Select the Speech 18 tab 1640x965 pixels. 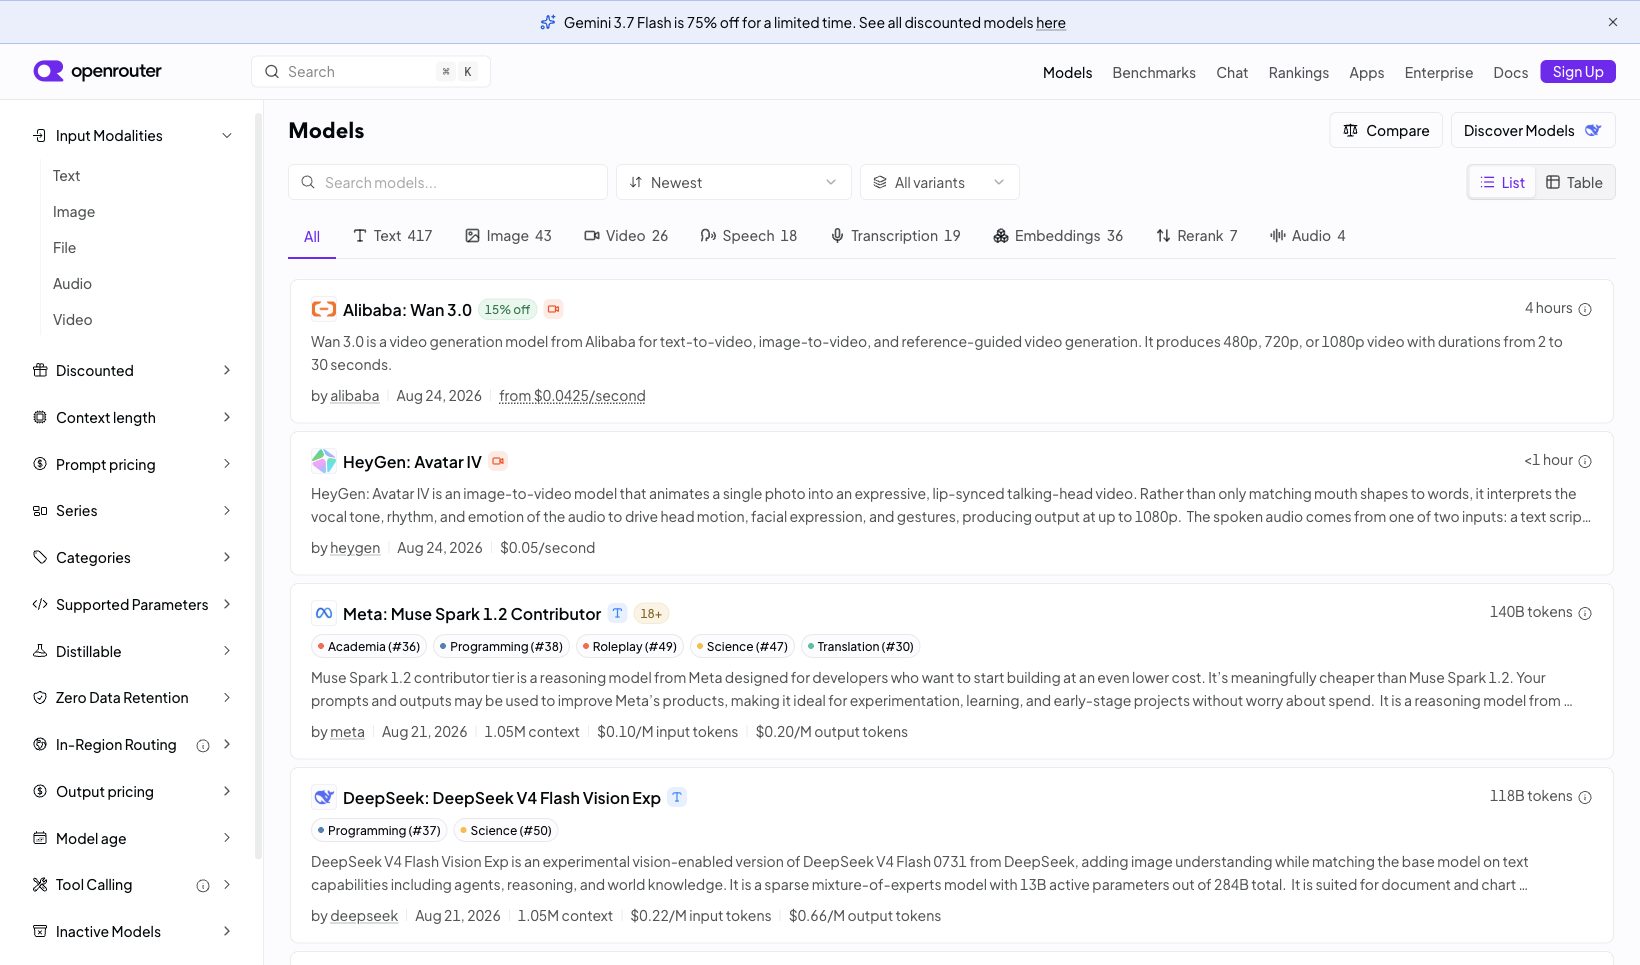[x=749, y=236]
